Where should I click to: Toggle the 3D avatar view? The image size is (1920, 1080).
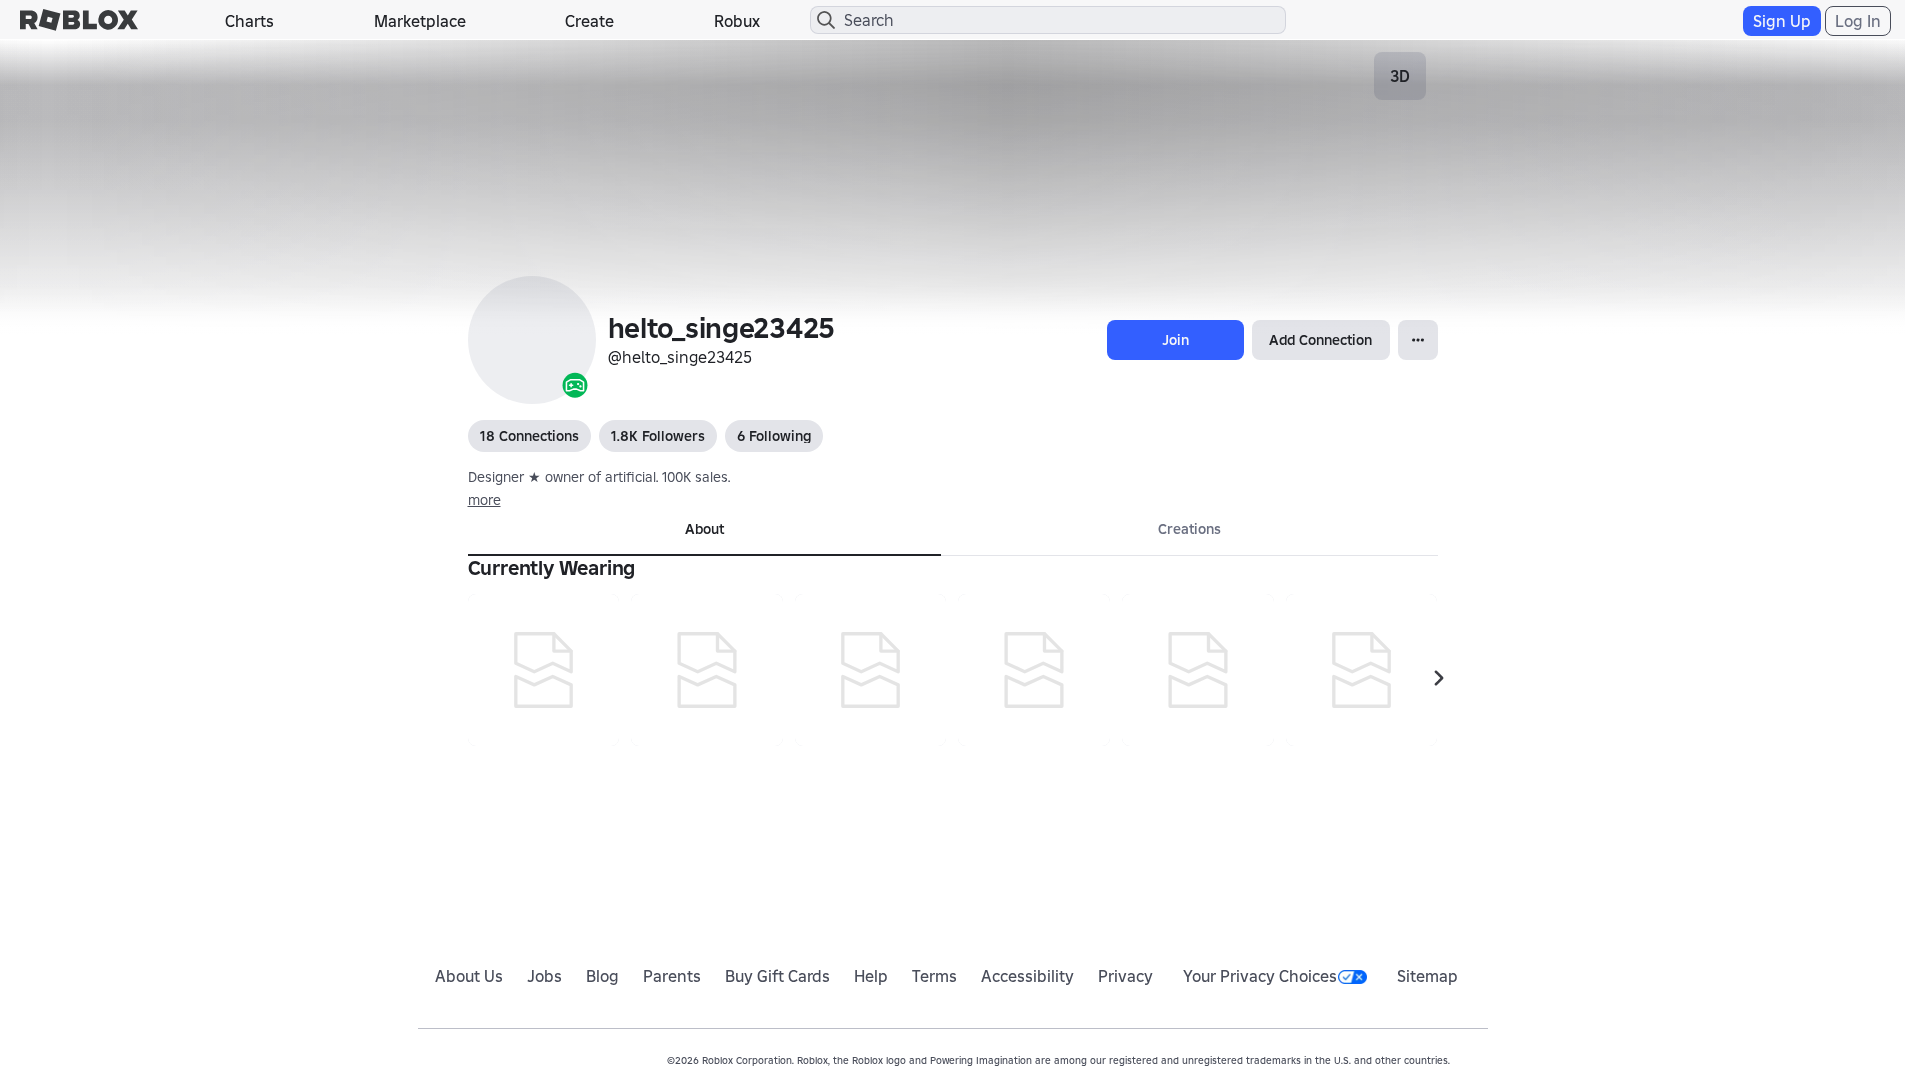tap(1400, 76)
